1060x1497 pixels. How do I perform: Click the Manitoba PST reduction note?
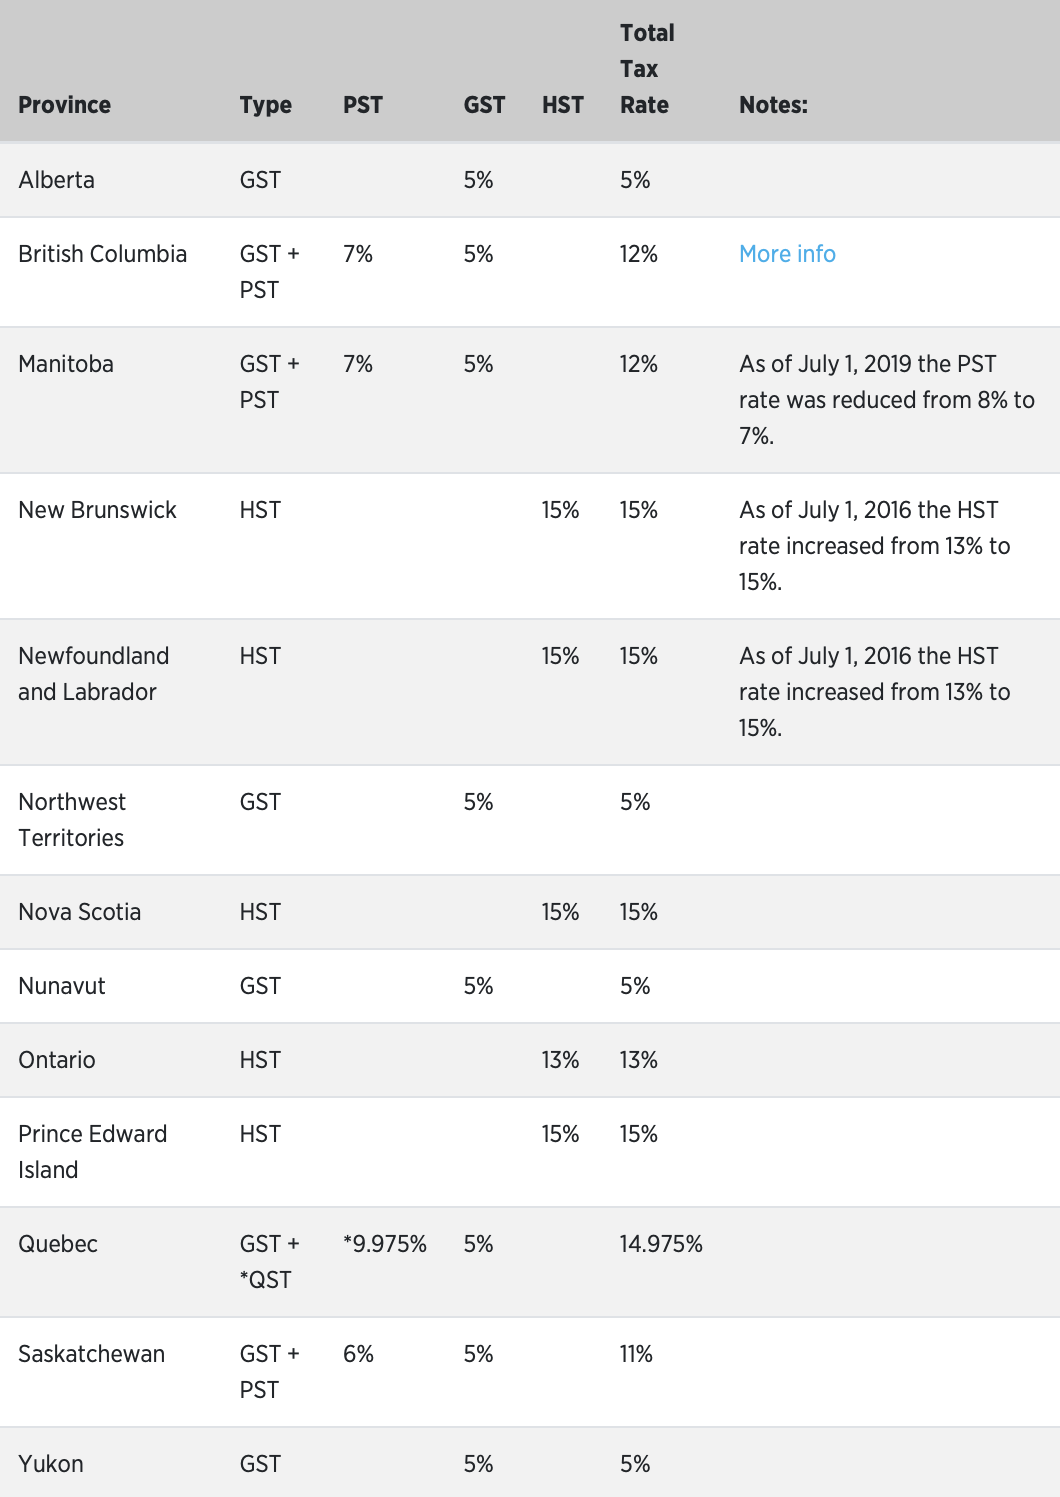887,400
